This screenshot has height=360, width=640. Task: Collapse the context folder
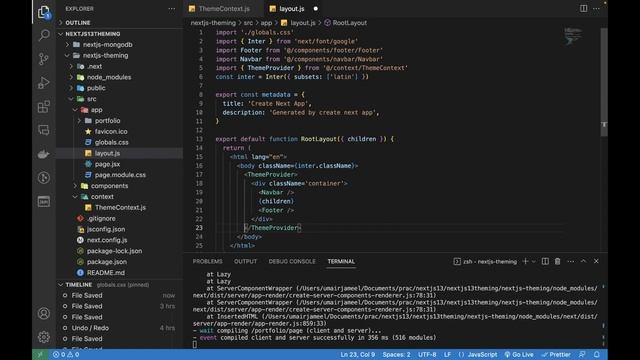pyautogui.click(x=102, y=196)
